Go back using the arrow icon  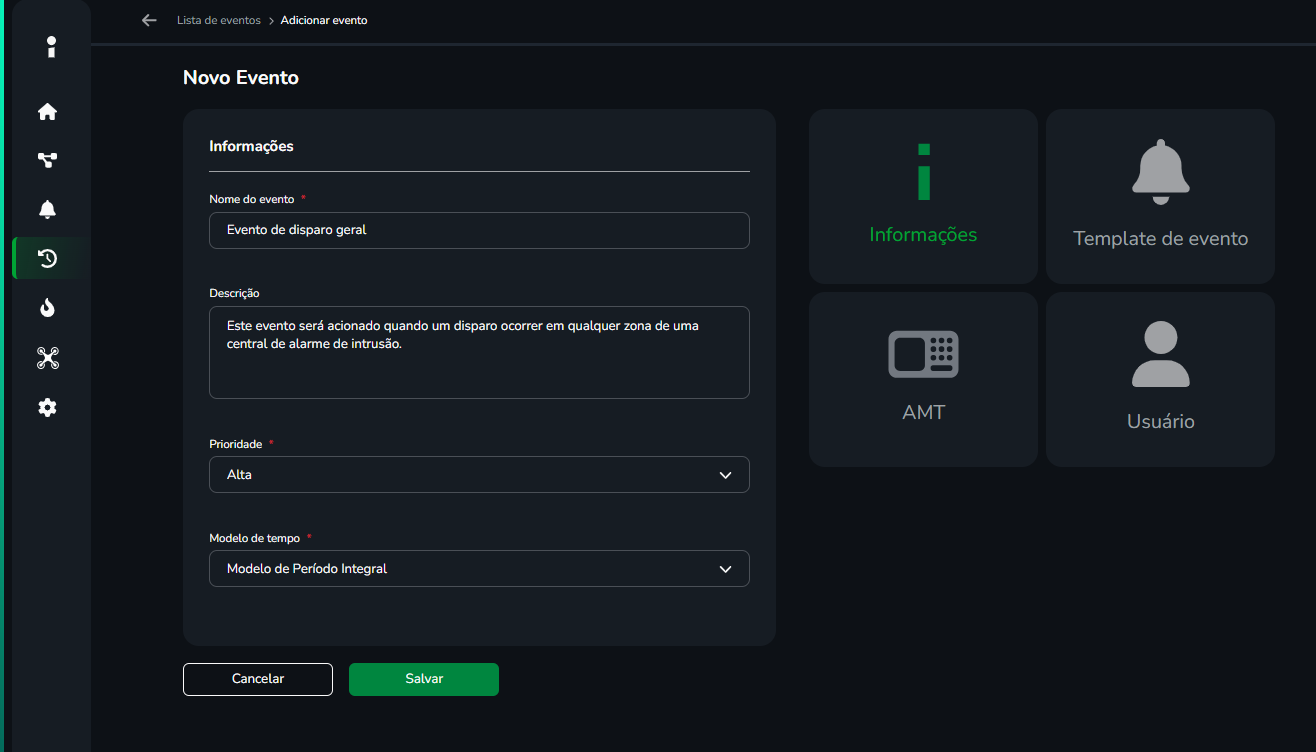(149, 20)
